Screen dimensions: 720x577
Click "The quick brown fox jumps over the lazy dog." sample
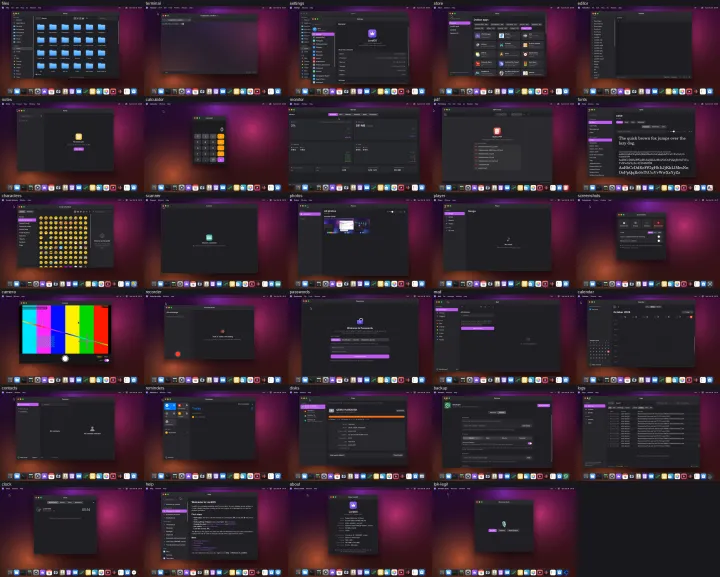point(652,140)
